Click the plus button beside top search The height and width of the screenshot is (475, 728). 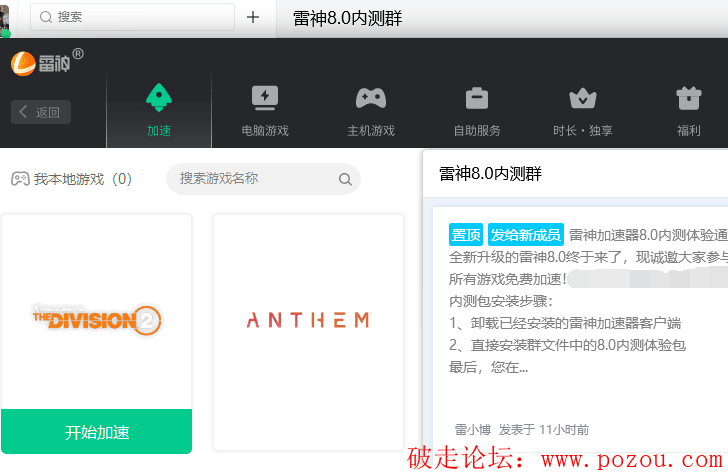coord(253,17)
